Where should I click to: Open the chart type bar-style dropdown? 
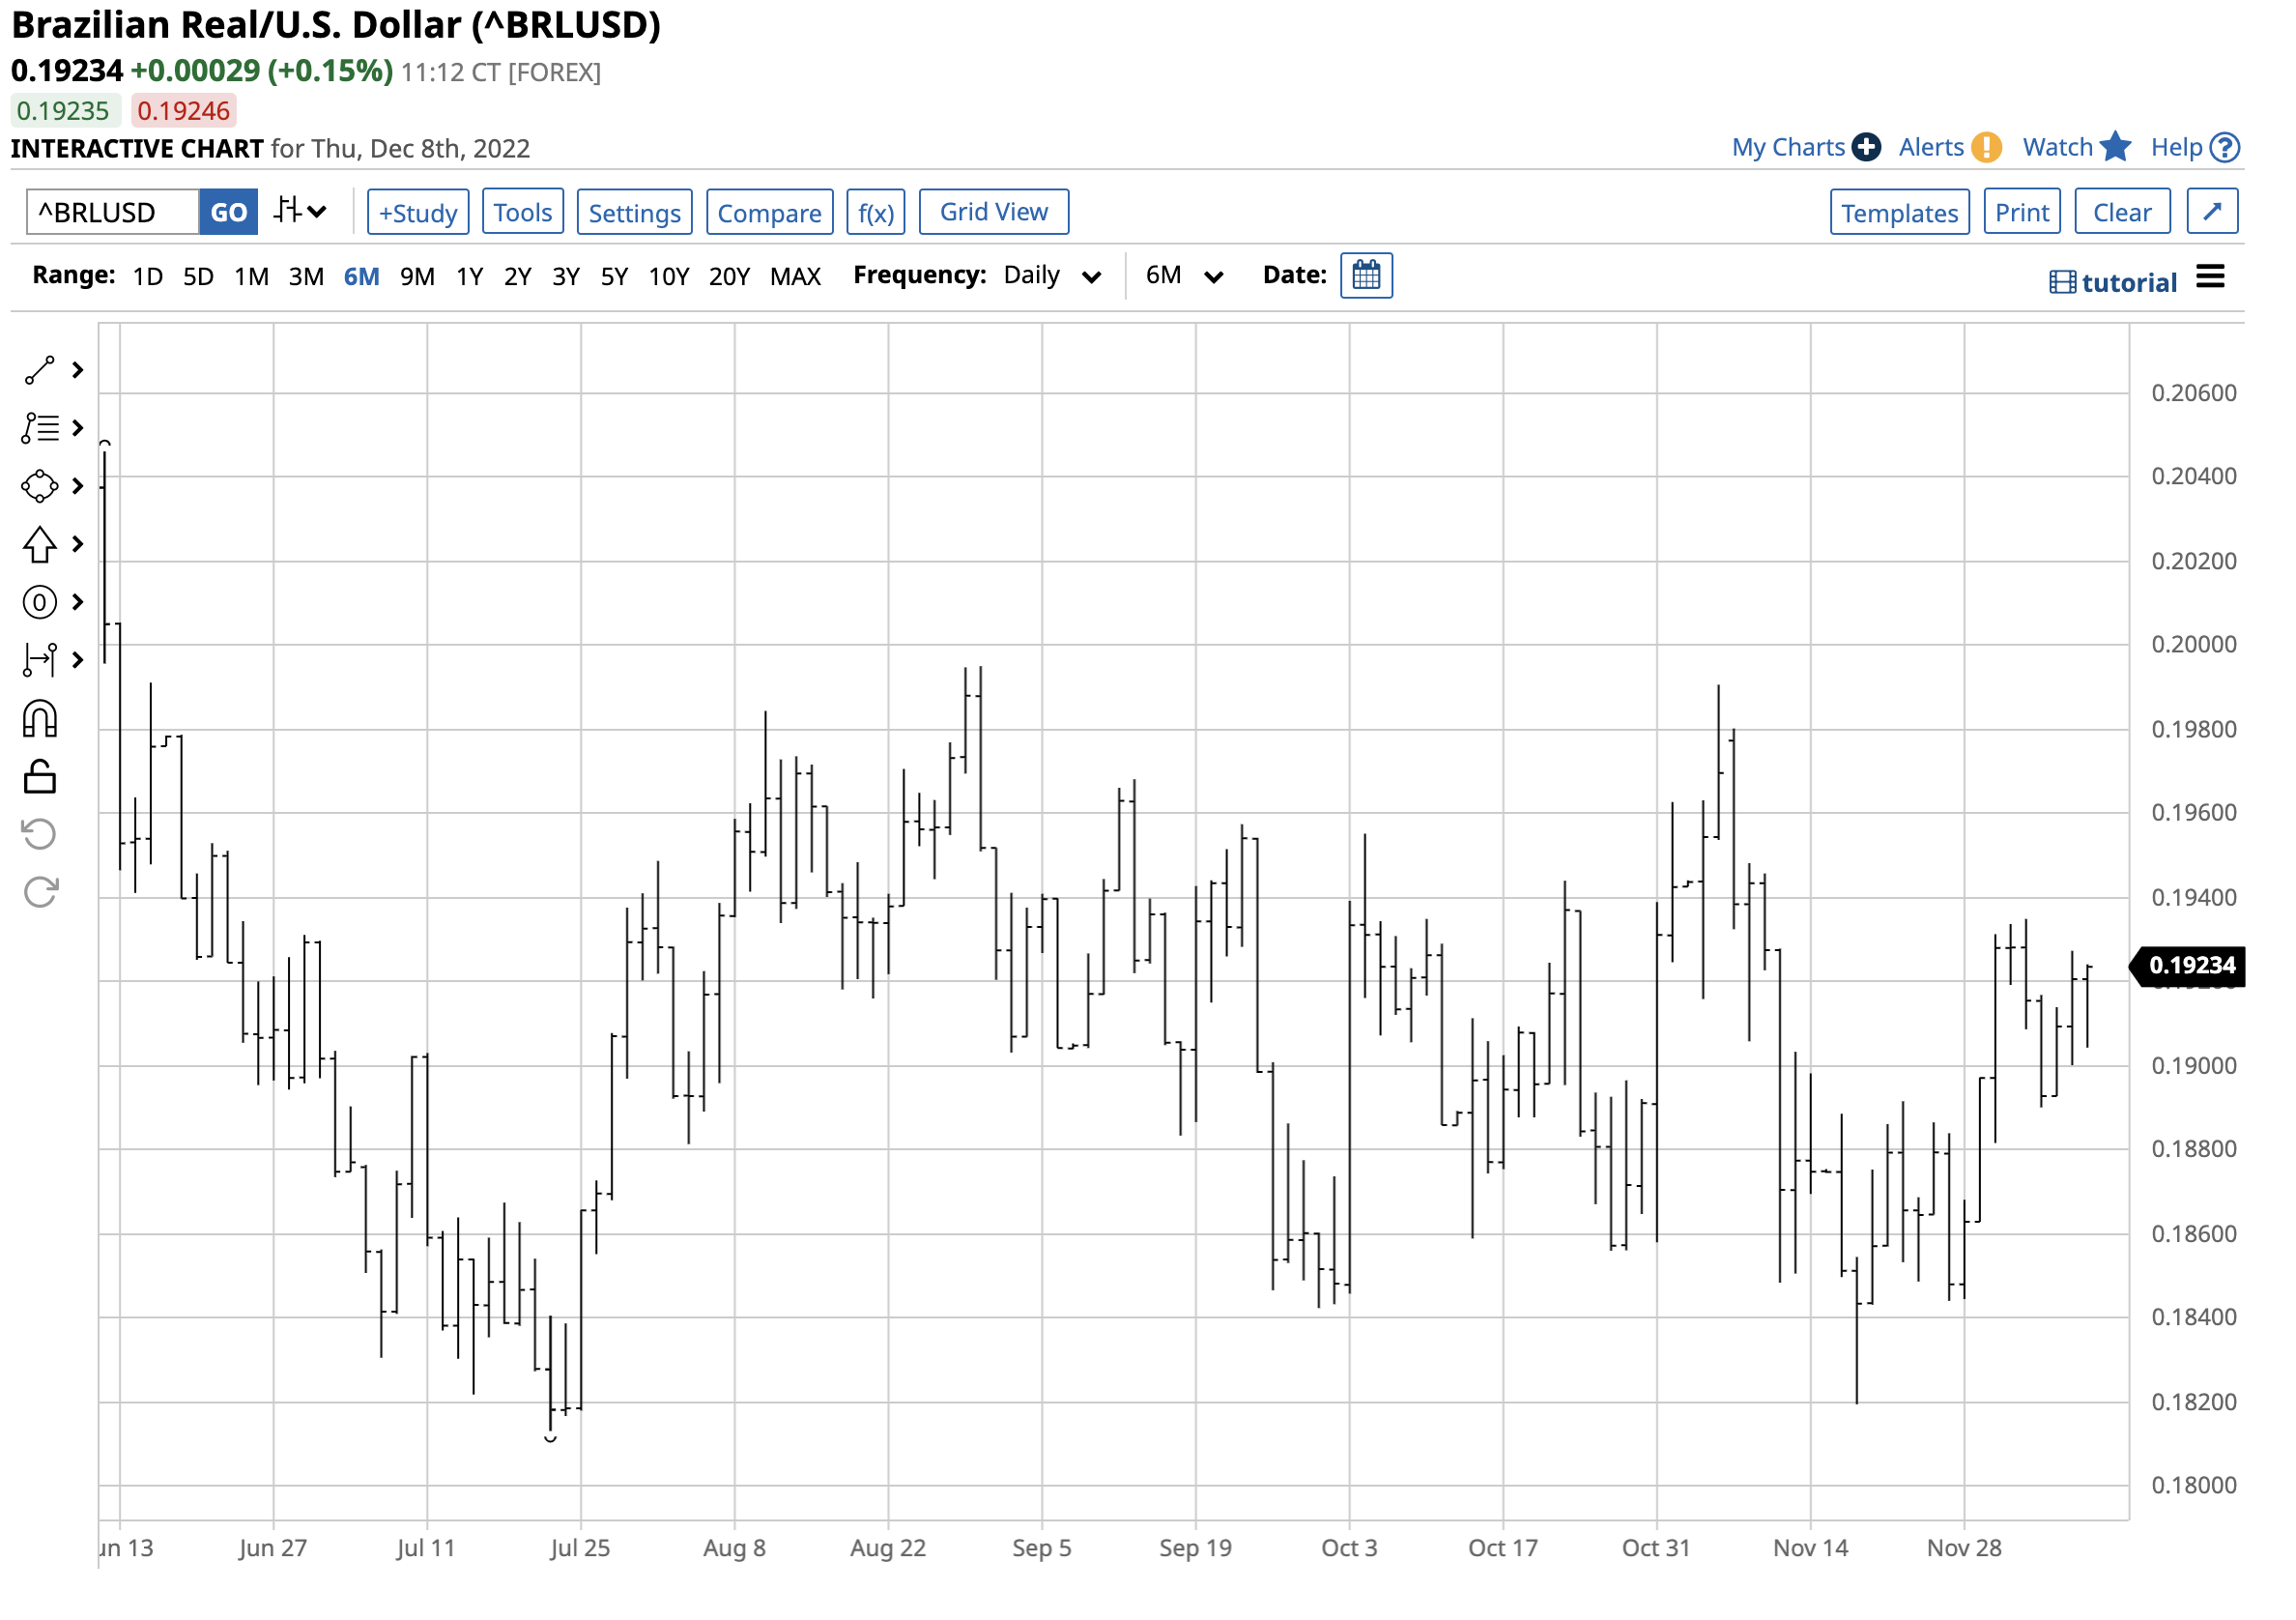coord(300,212)
